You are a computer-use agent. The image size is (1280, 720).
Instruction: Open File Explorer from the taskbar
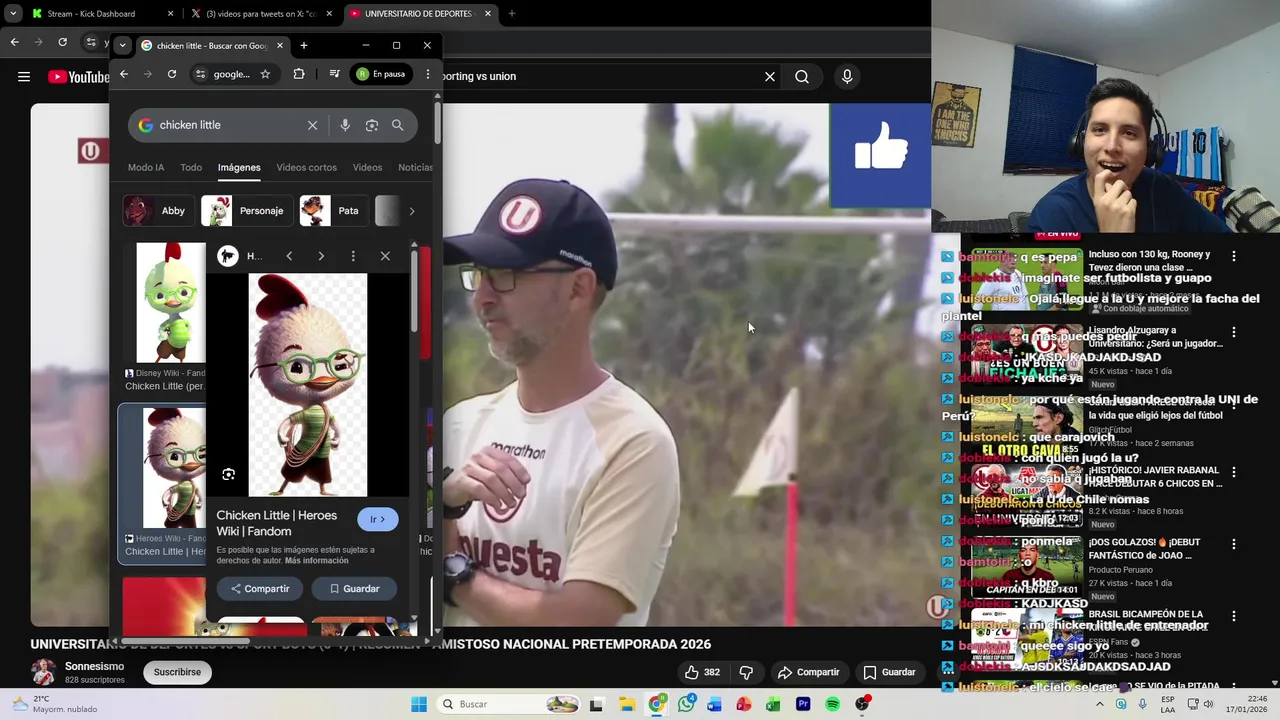(626, 704)
